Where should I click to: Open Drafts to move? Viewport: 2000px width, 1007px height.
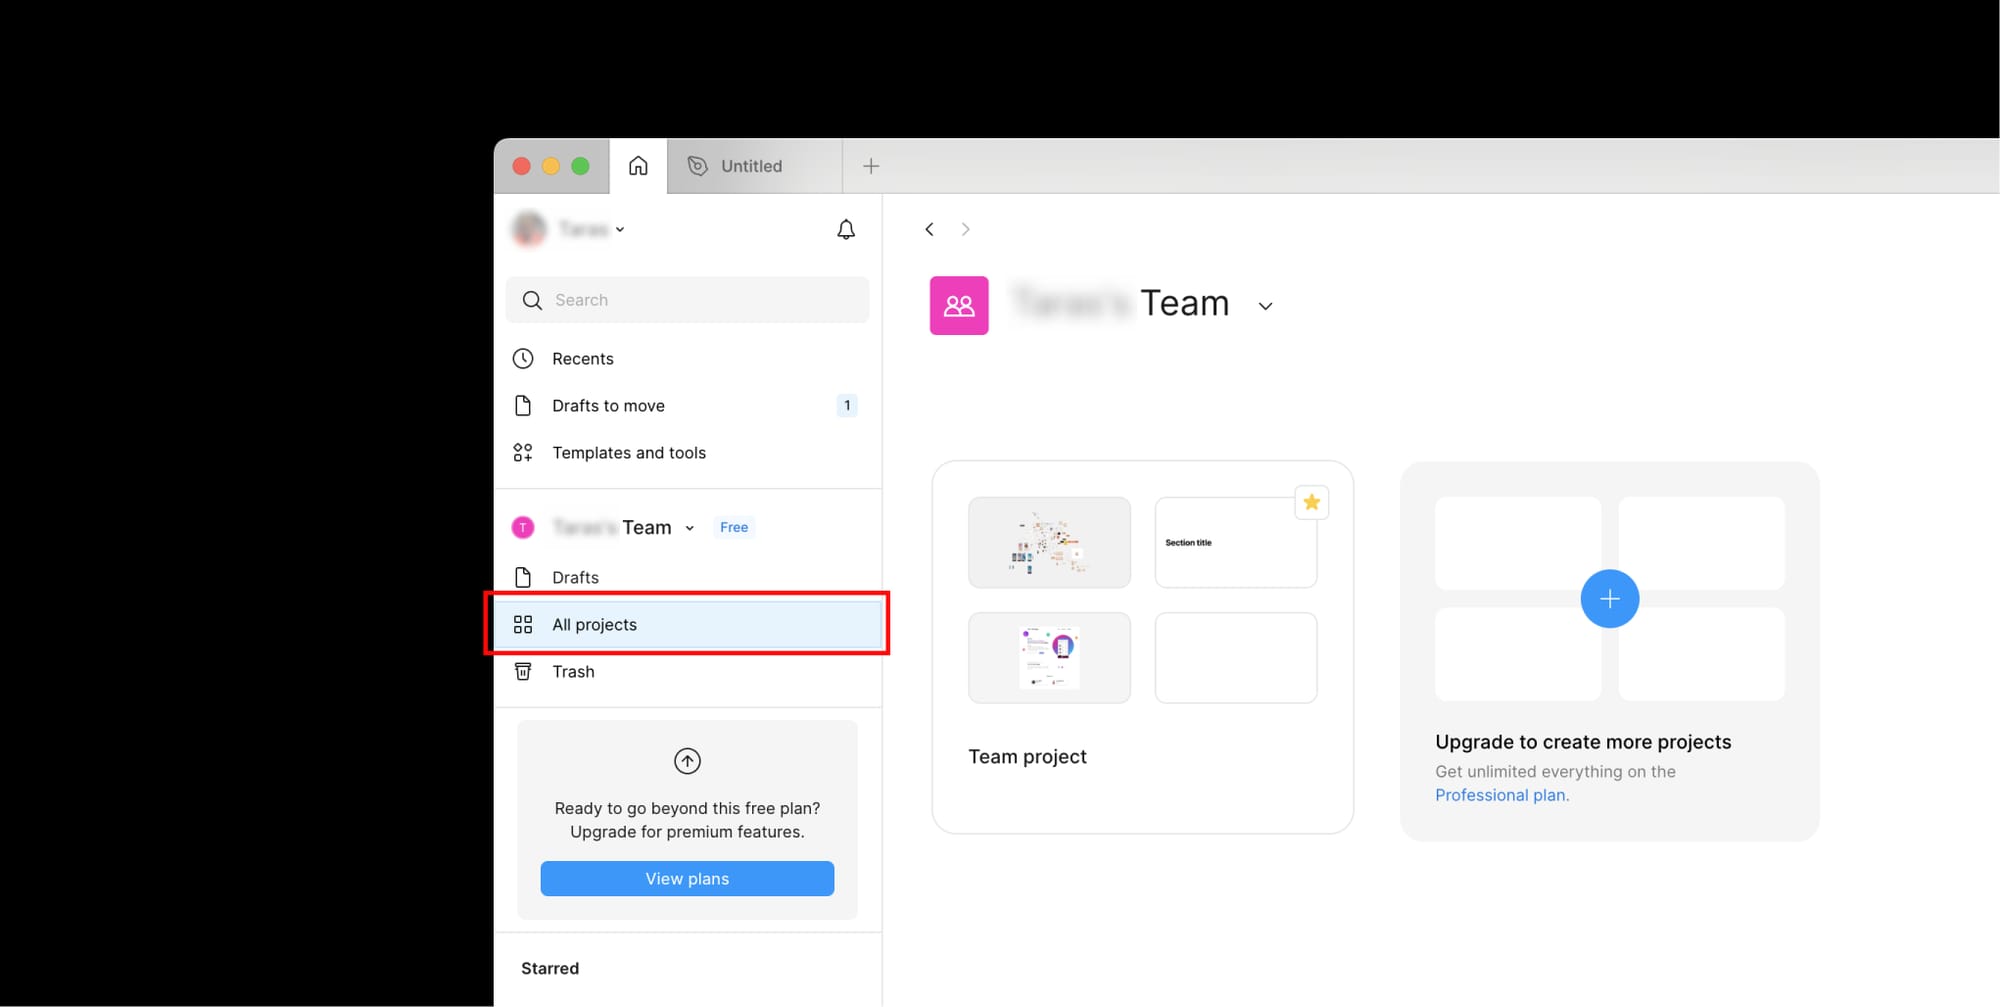687,406
